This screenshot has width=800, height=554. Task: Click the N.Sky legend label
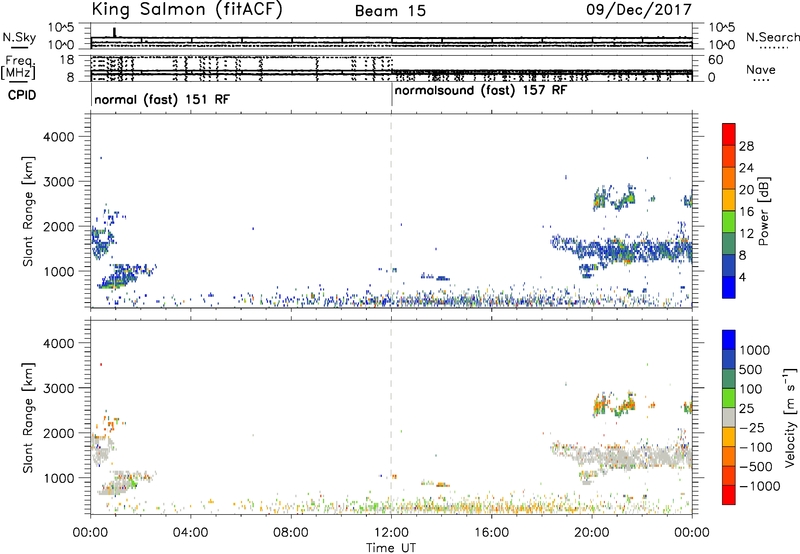pos(19,37)
